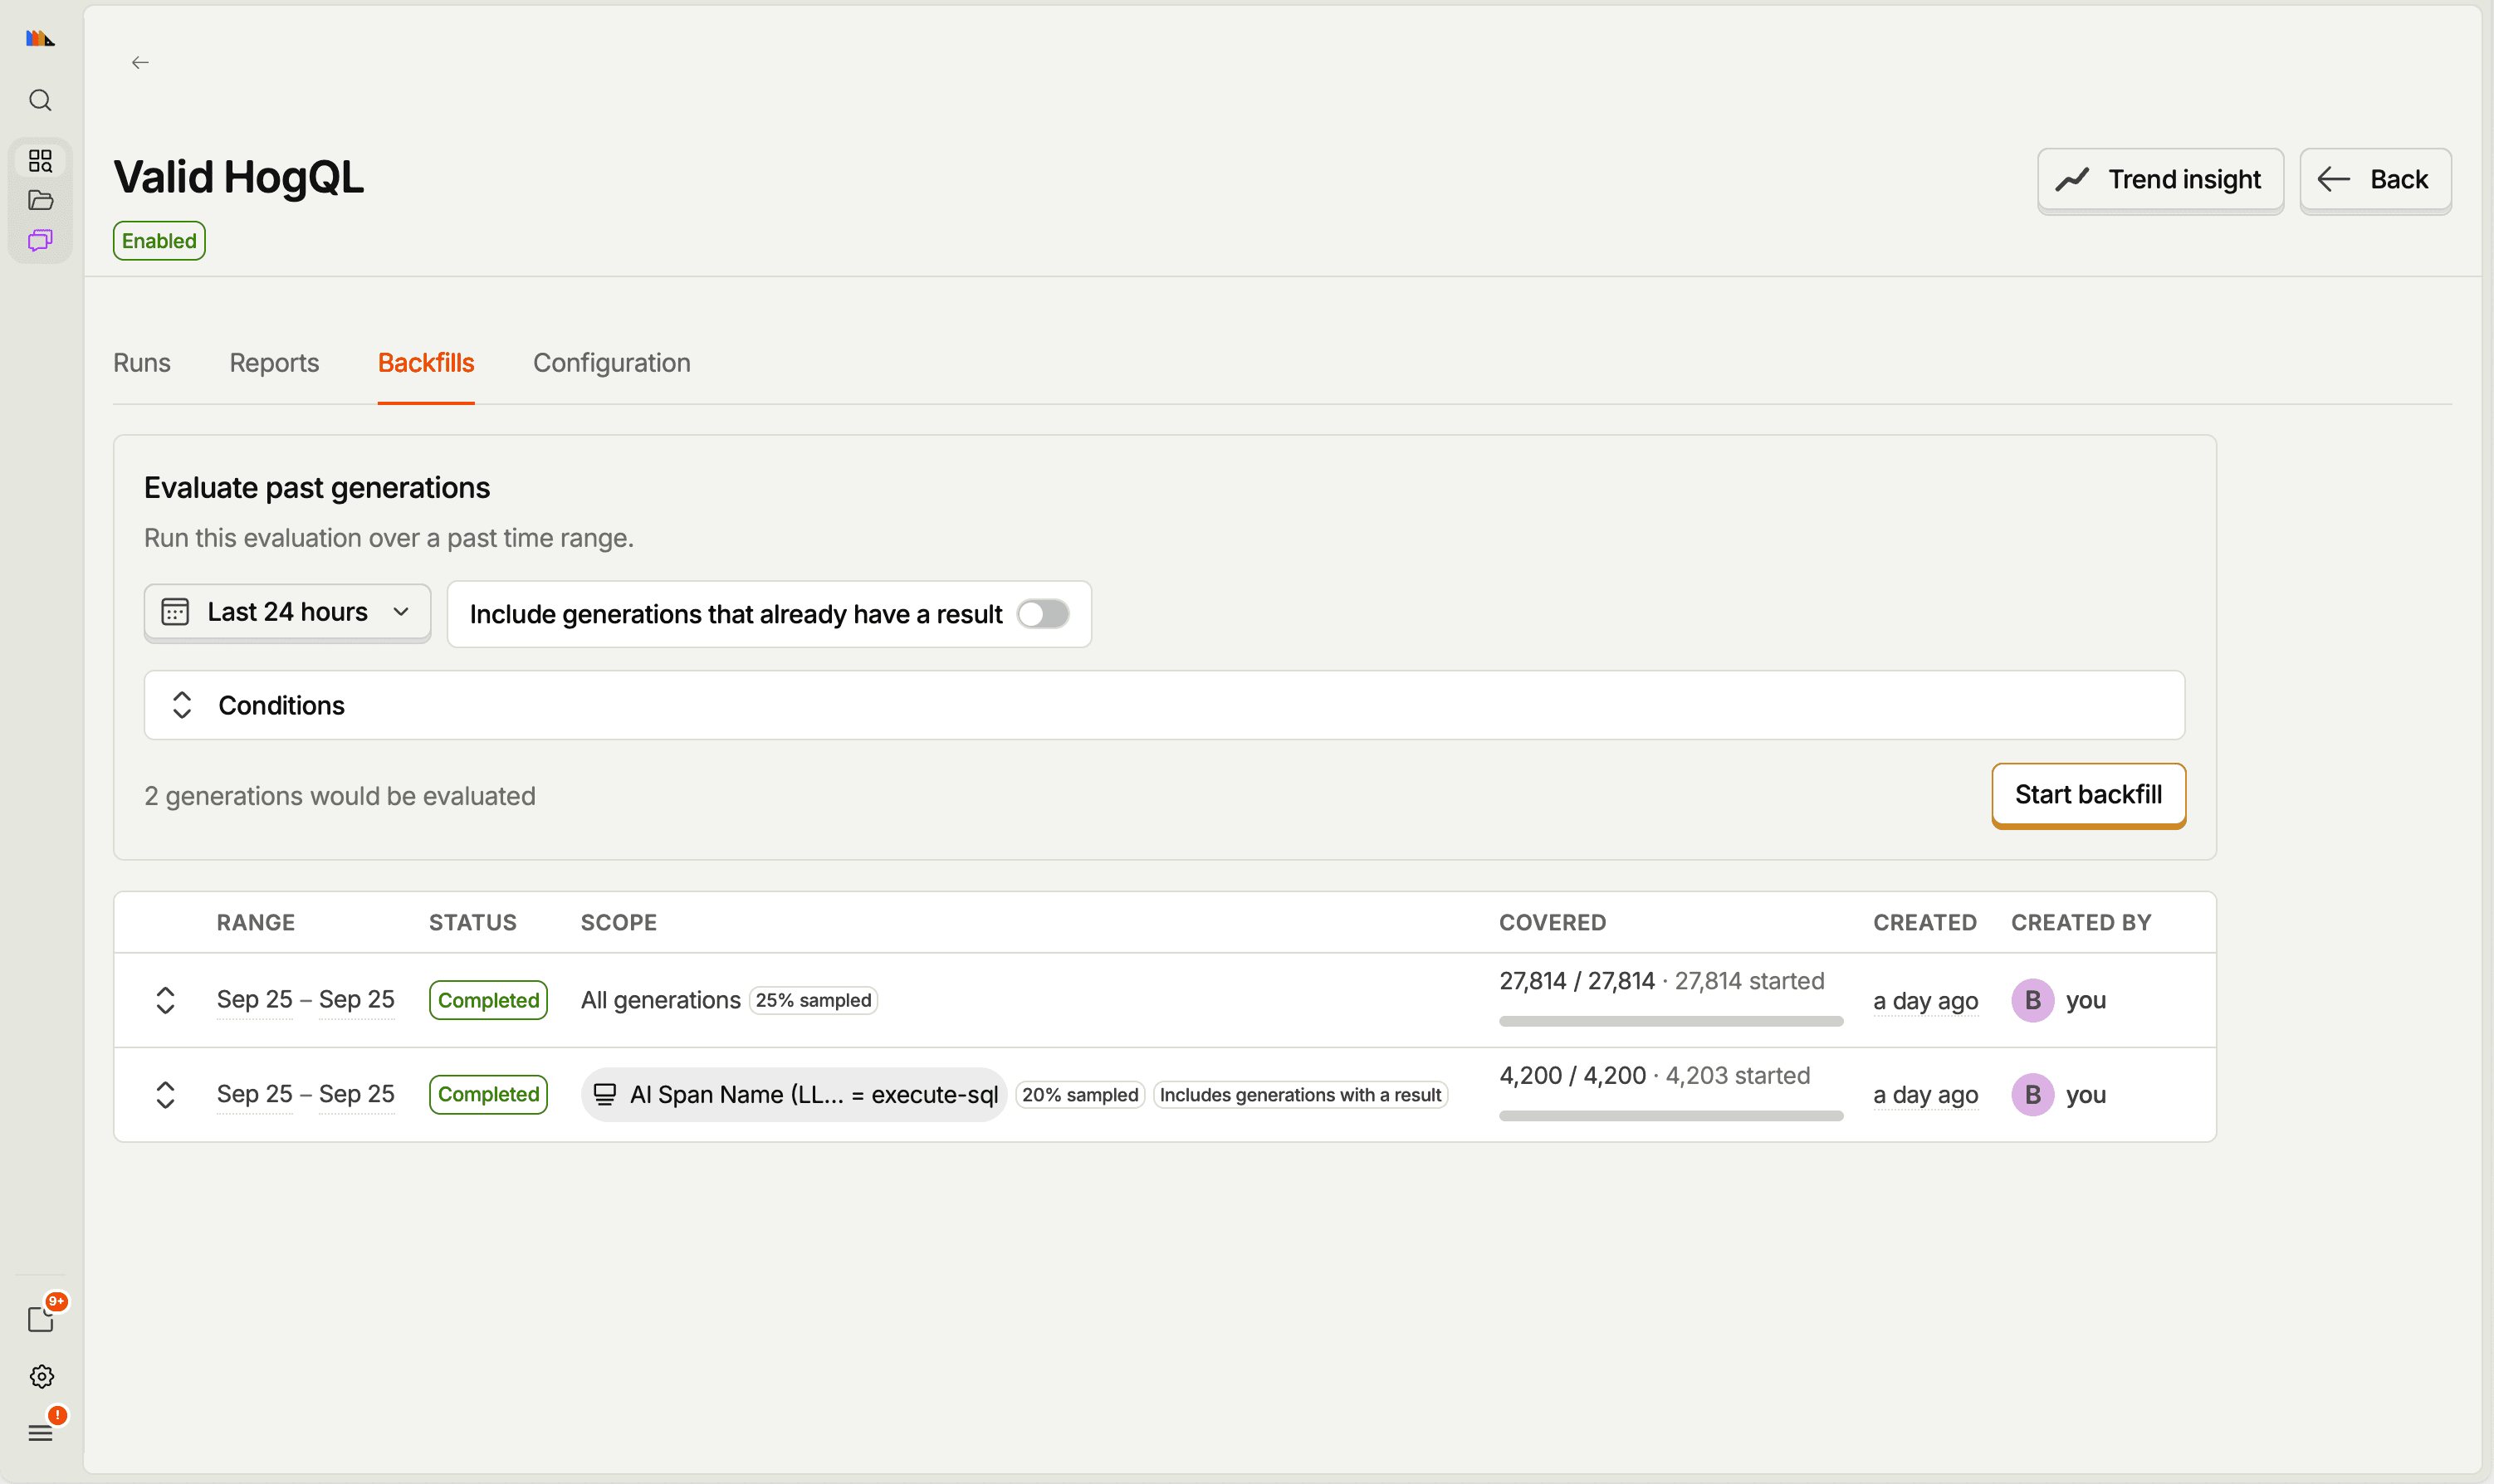Viewport: 2494px width, 1484px height.
Task: Click the PostHog logo icon
Action: [x=40, y=38]
